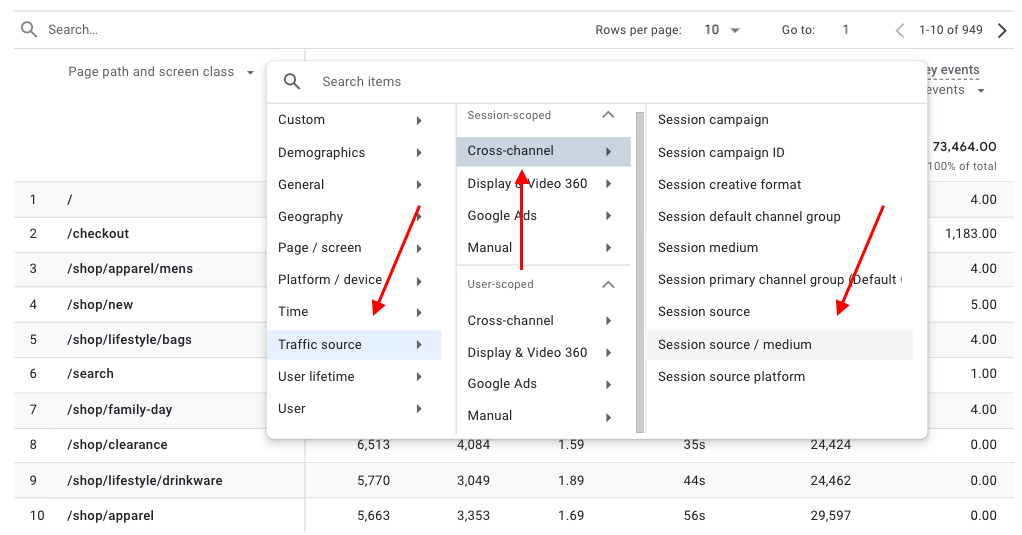The image size is (1022, 535).
Task: Click the magnifier icon beside Search items
Action: point(292,81)
